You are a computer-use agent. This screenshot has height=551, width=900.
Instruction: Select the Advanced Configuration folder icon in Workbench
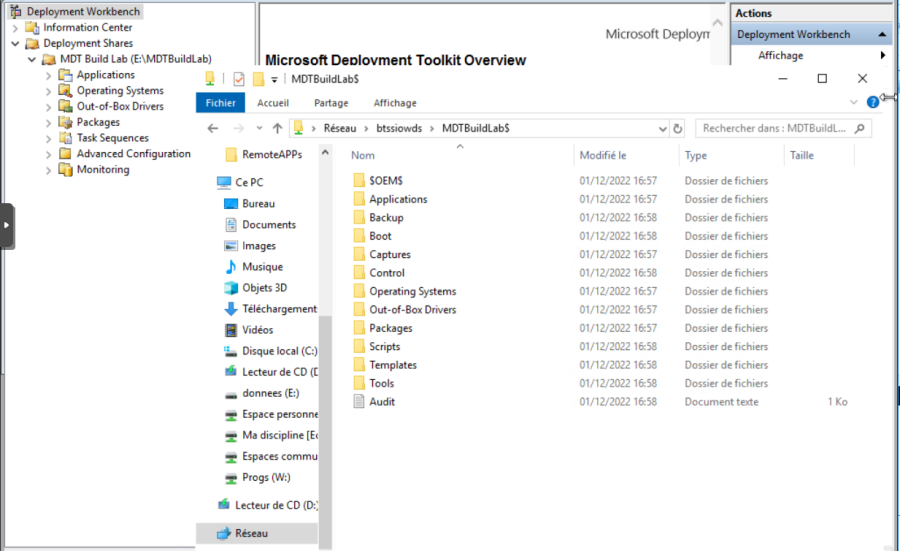65,154
